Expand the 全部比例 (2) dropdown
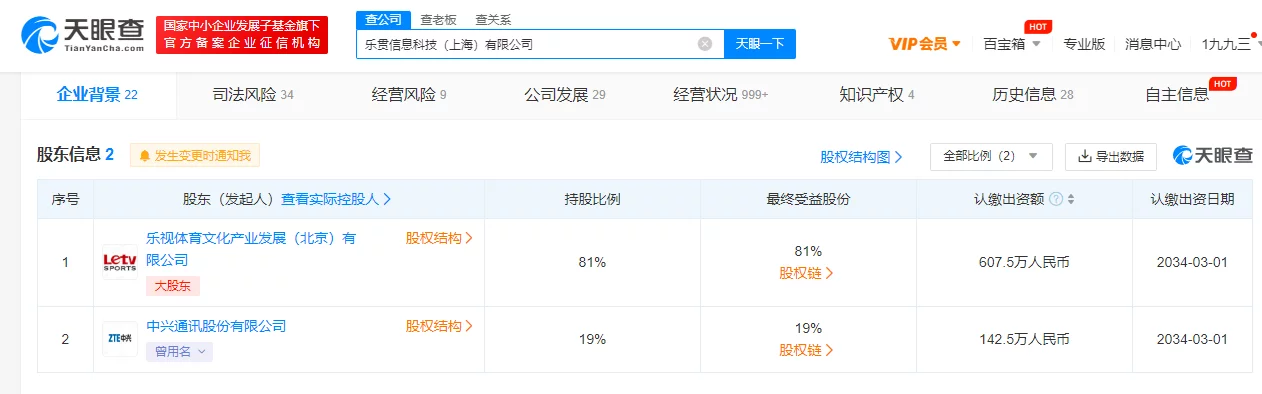This screenshot has width=1262, height=394. tap(991, 156)
